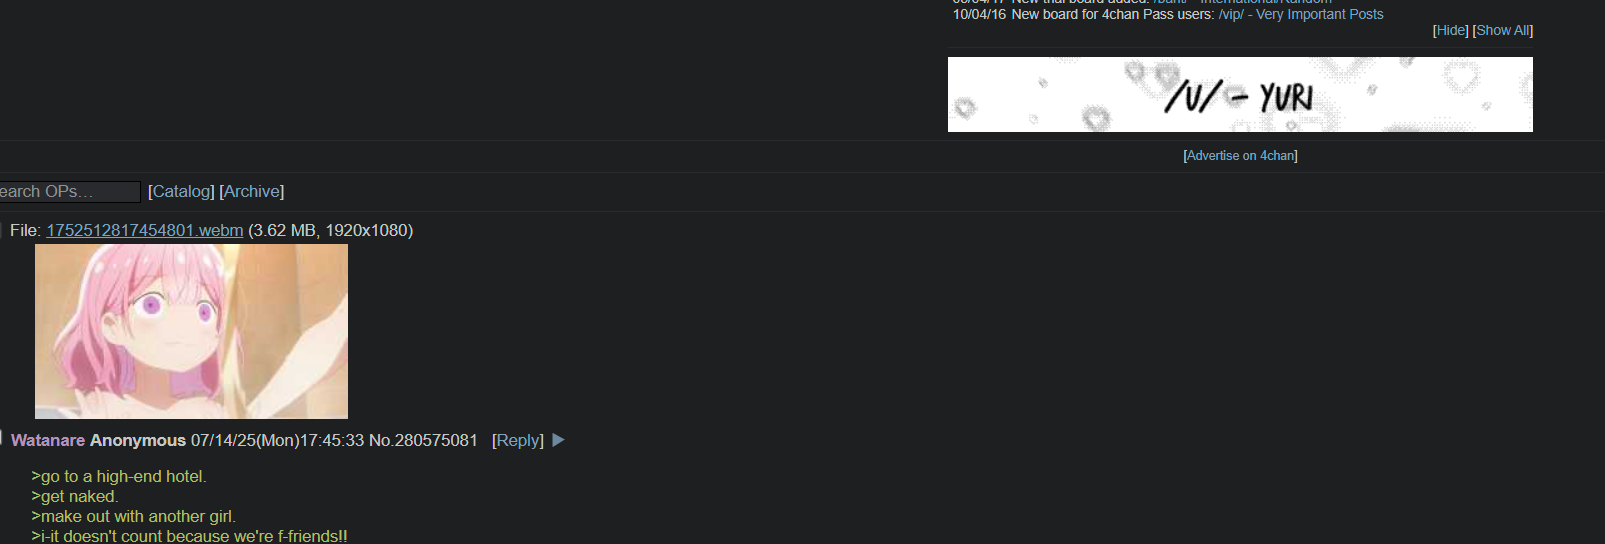Open the board Catalog
This screenshot has width=1605, height=544.
[x=181, y=191]
